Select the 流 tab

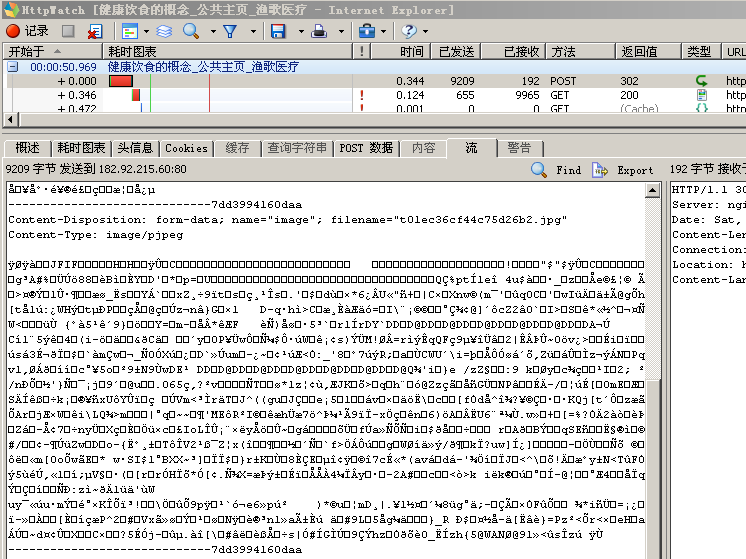click(471, 148)
